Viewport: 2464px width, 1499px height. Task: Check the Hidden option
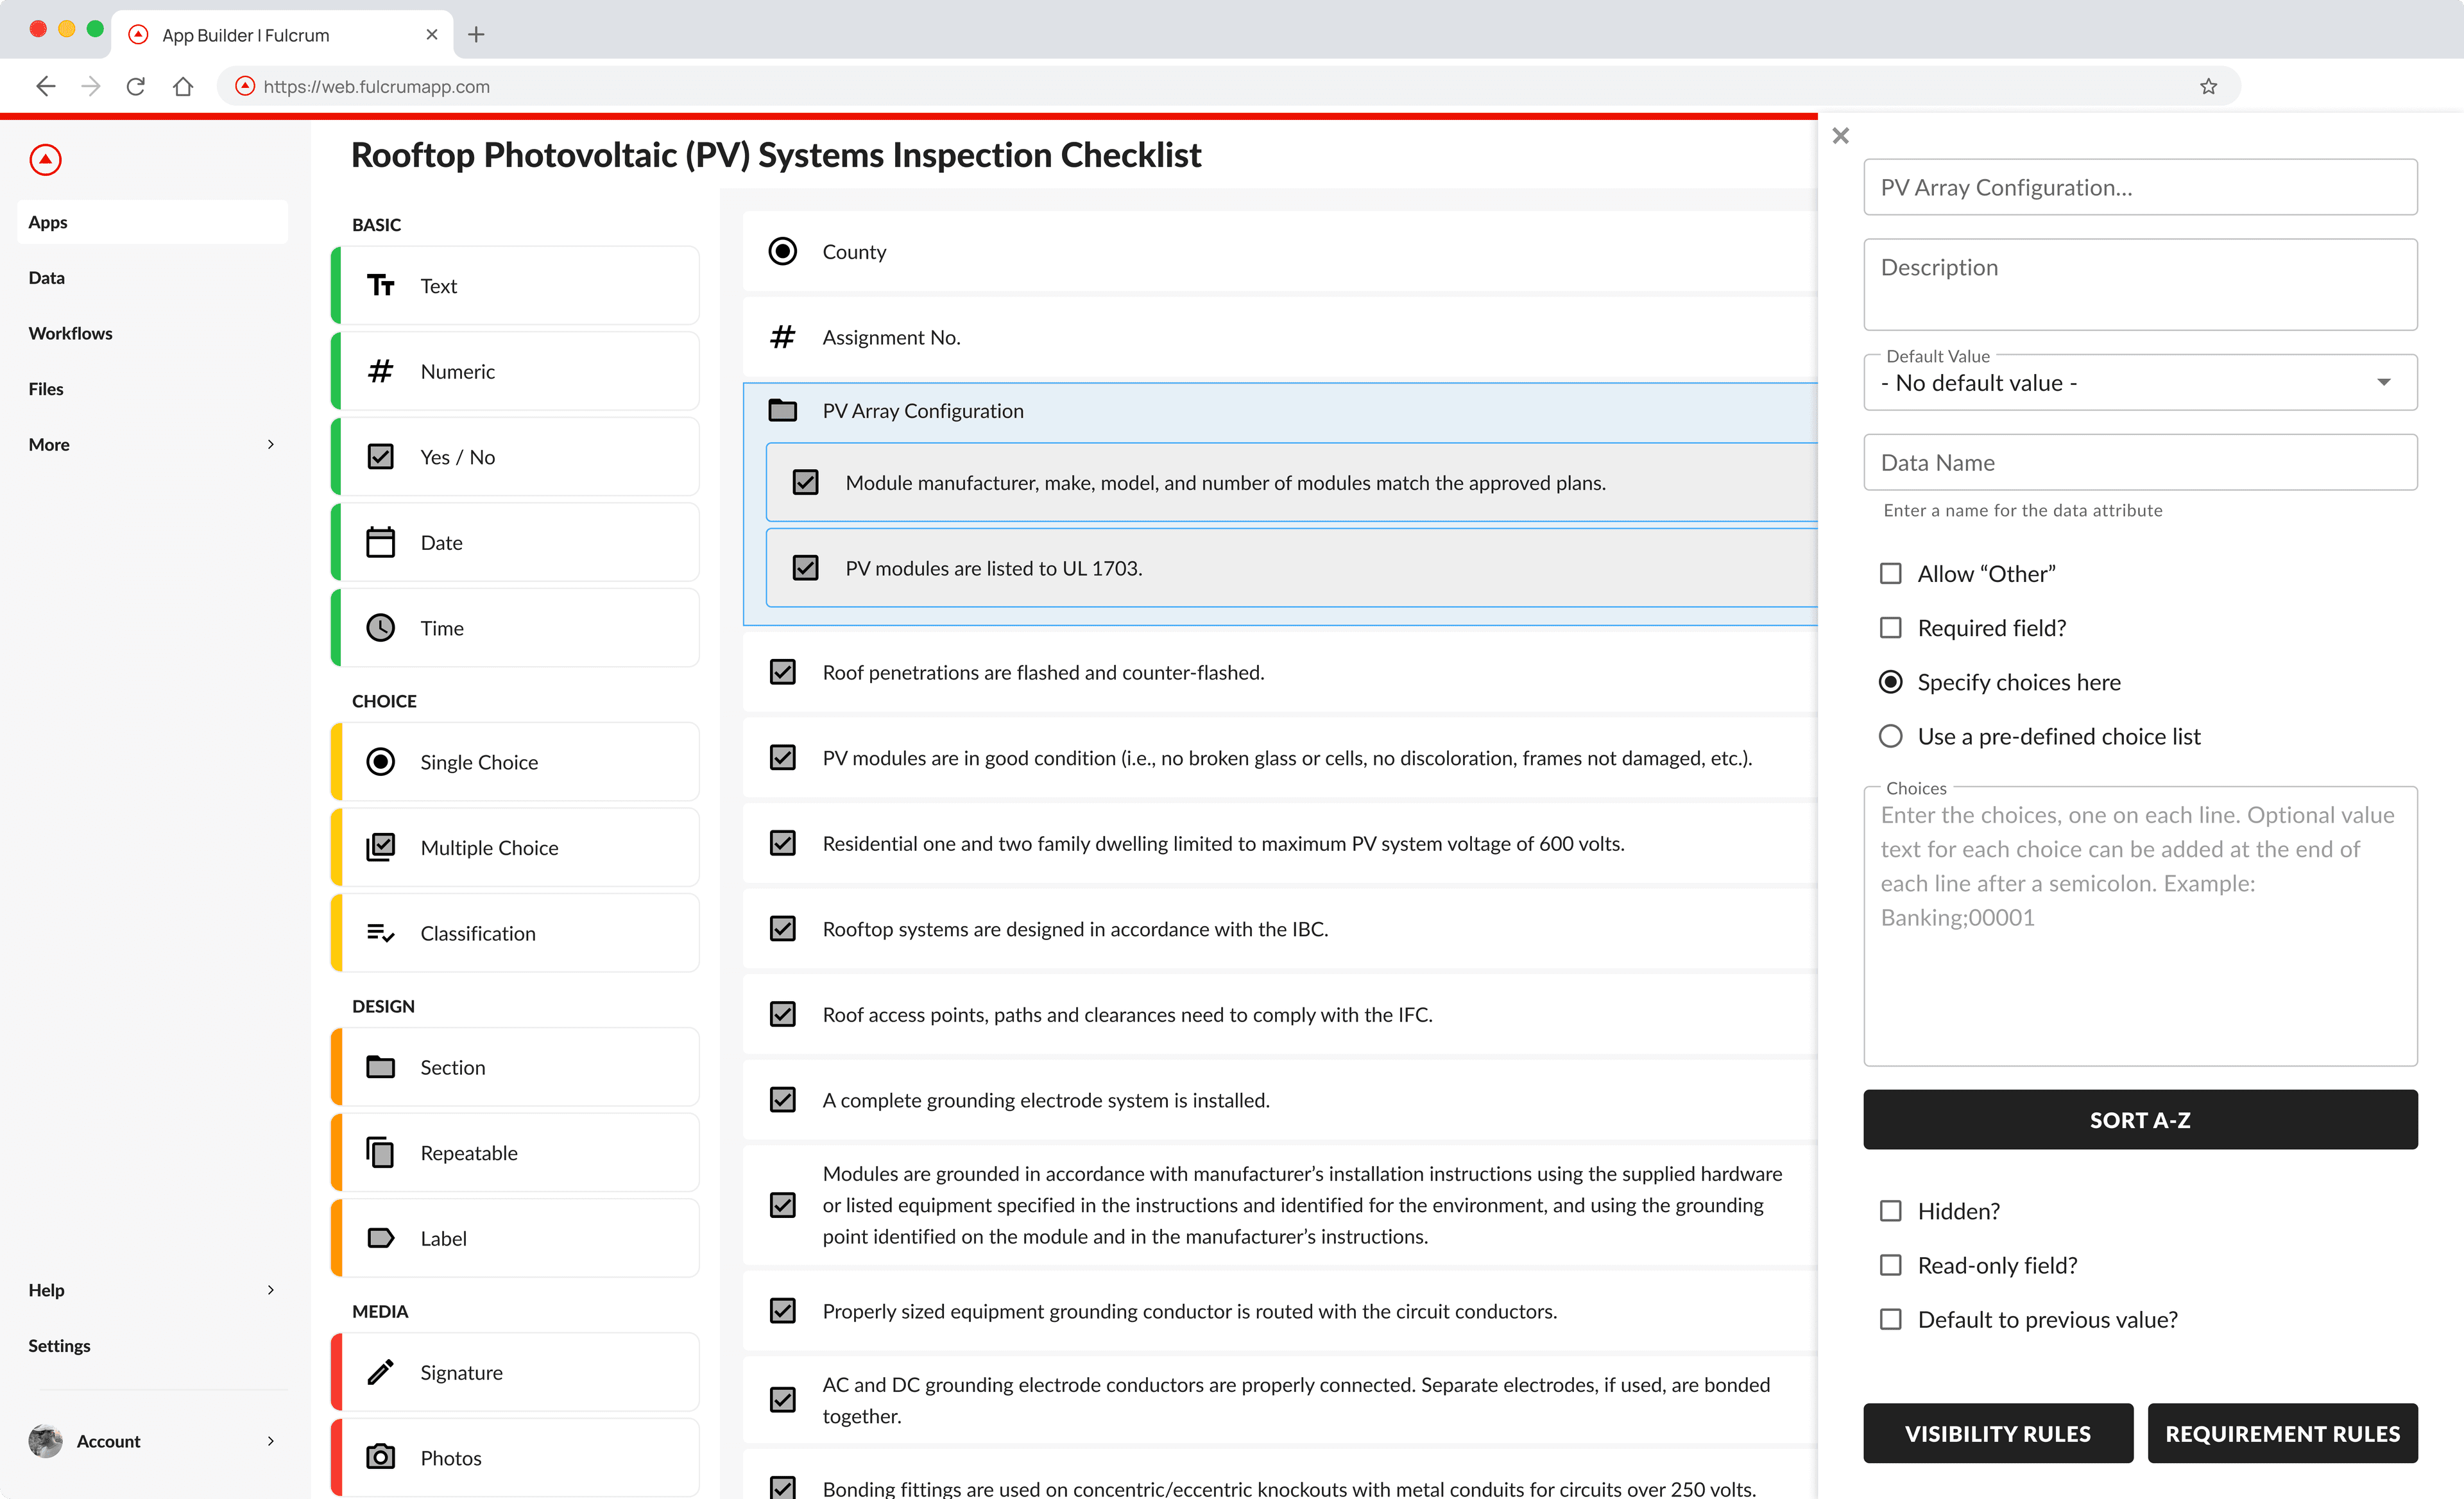(1890, 1210)
